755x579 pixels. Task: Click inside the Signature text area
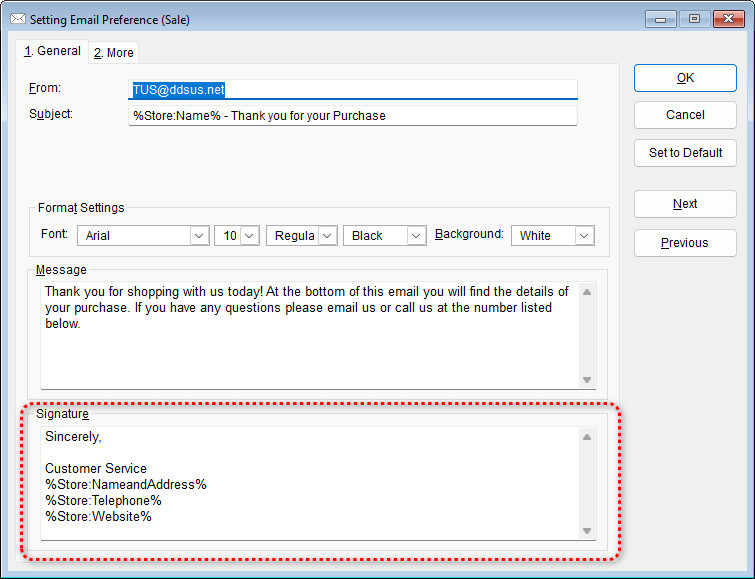click(x=310, y=483)
